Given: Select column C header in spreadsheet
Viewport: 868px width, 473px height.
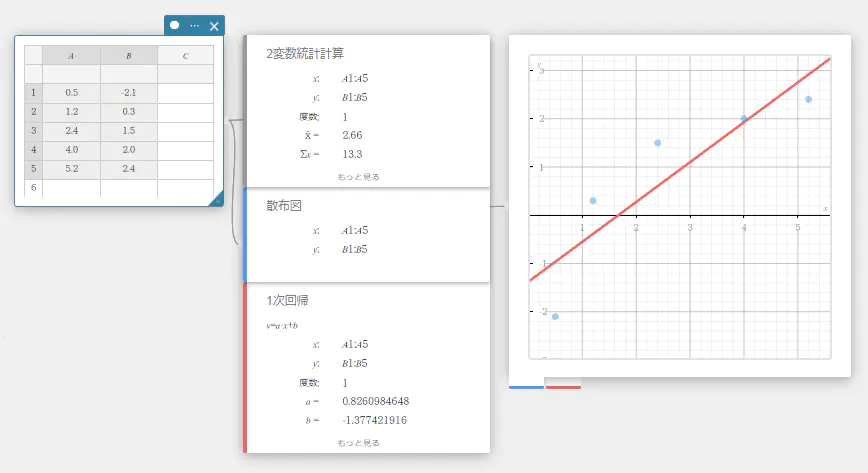Looking at the screenshot, I should (x=185, y=55).
